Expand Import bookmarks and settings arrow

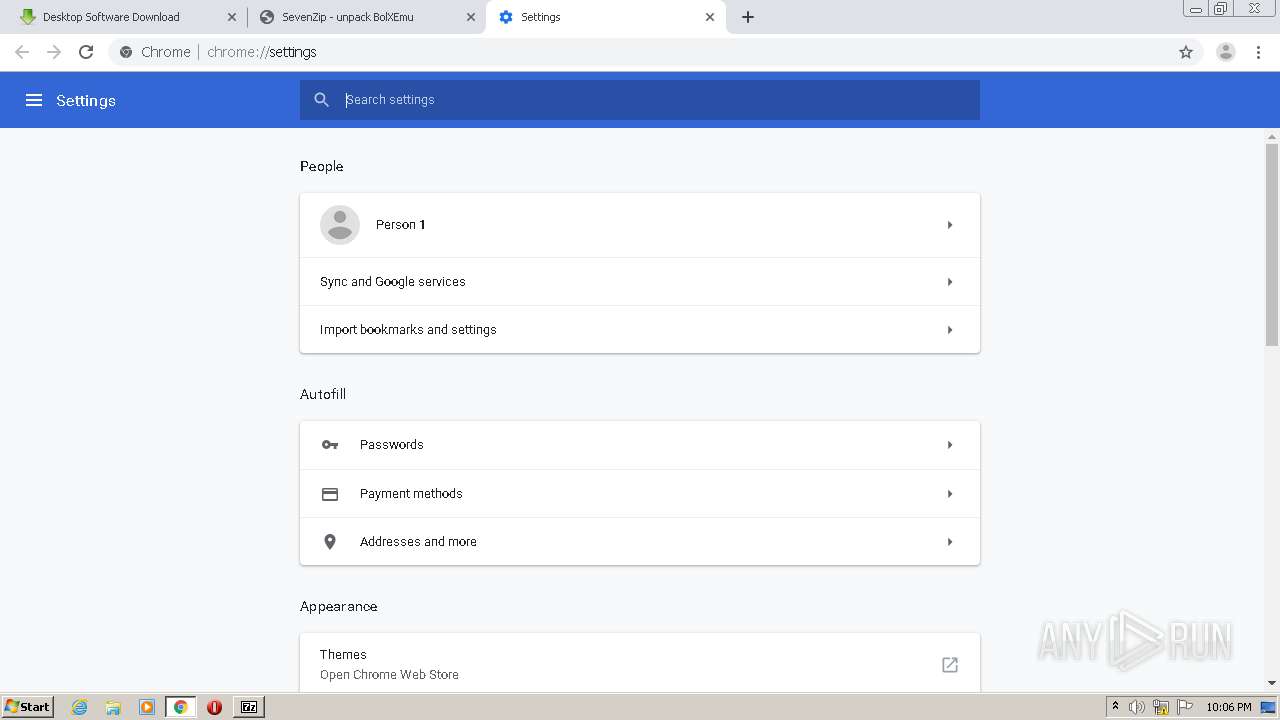(950, 330)
